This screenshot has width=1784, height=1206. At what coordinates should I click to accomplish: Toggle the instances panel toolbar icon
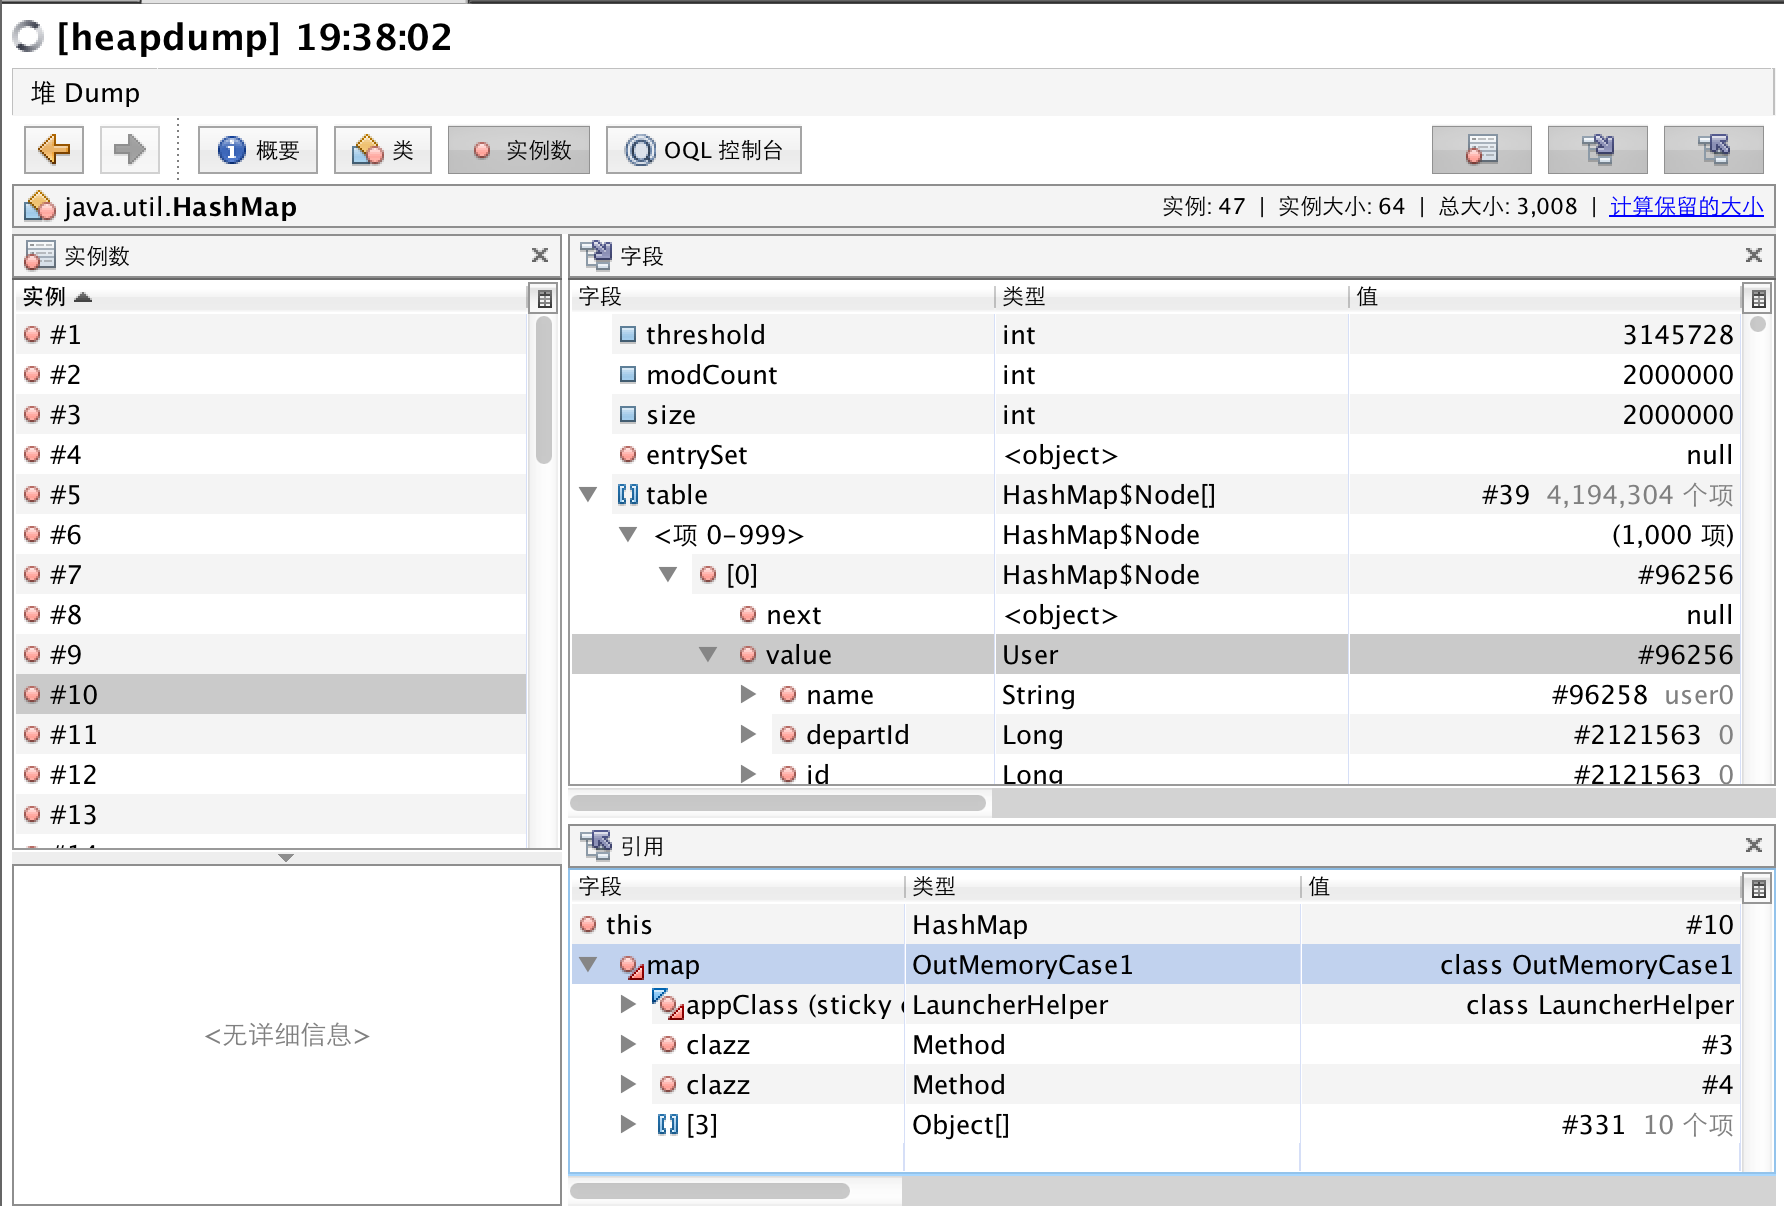pyautogui.click(x=1482, y=150)
